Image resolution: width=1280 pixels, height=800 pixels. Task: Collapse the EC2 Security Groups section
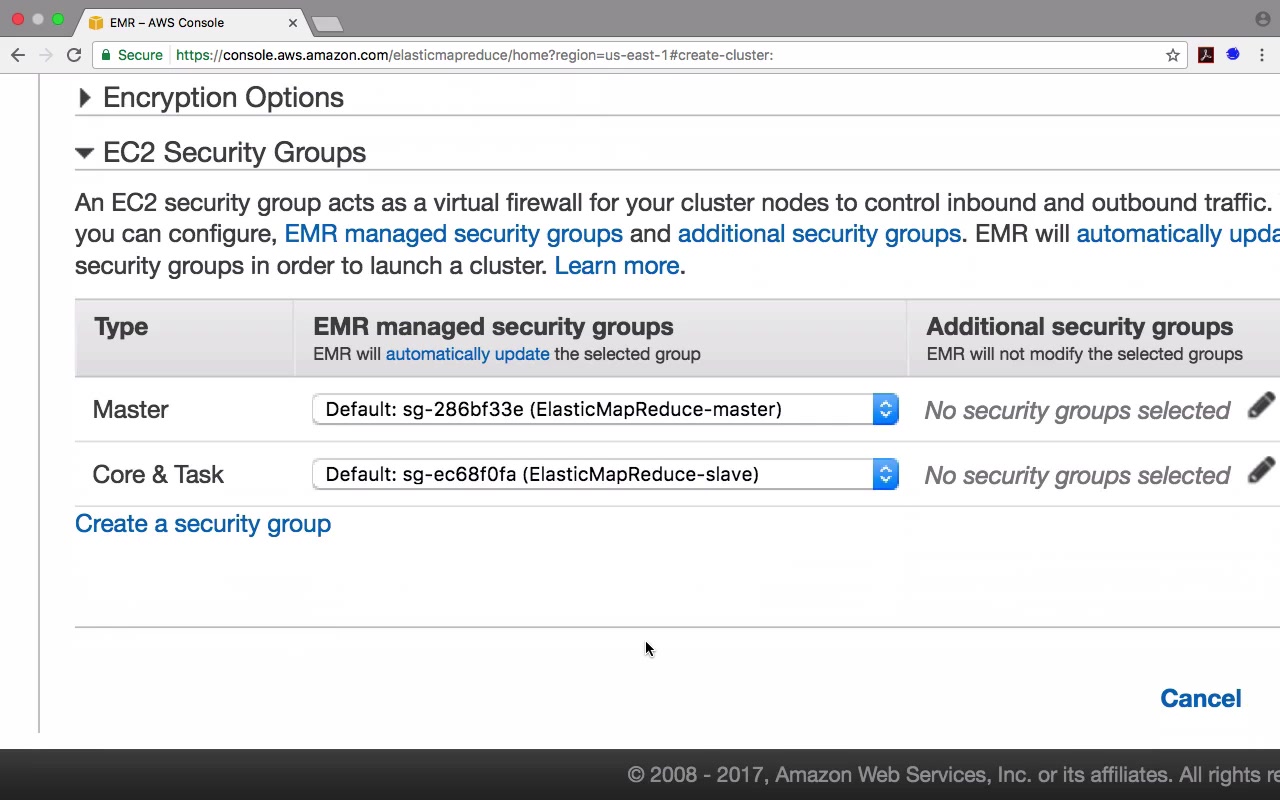tap(85, 153)
